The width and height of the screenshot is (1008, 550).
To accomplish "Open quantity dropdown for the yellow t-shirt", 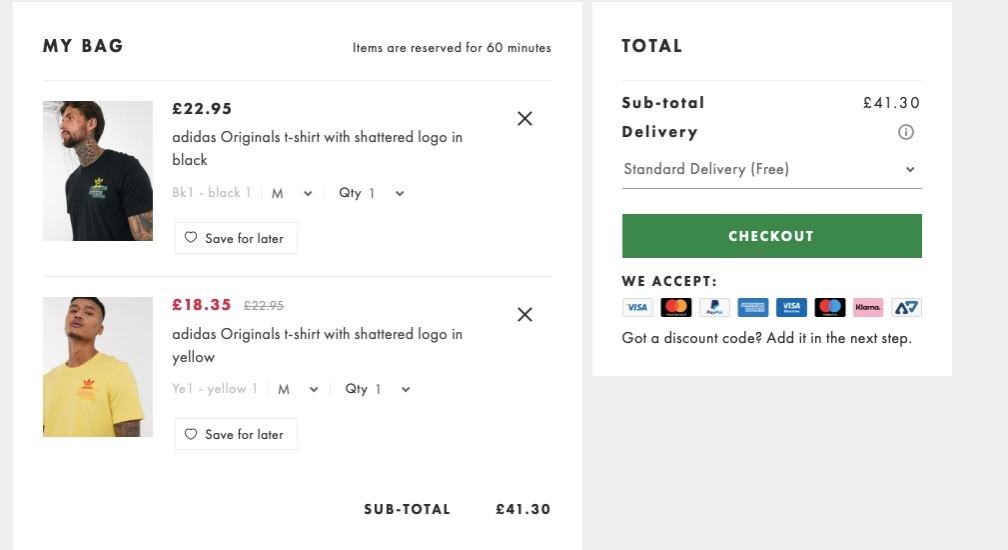I will point(378,389).
